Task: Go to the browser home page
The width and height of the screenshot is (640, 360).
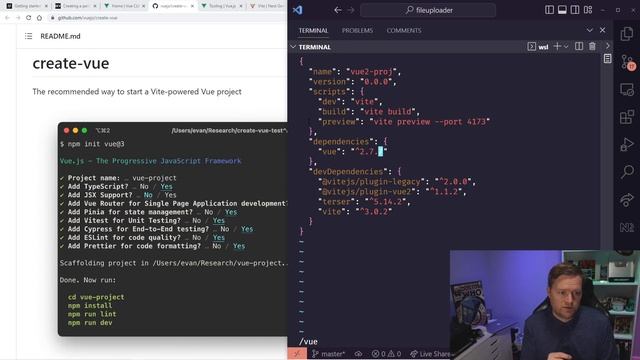Action: [39, 18]
